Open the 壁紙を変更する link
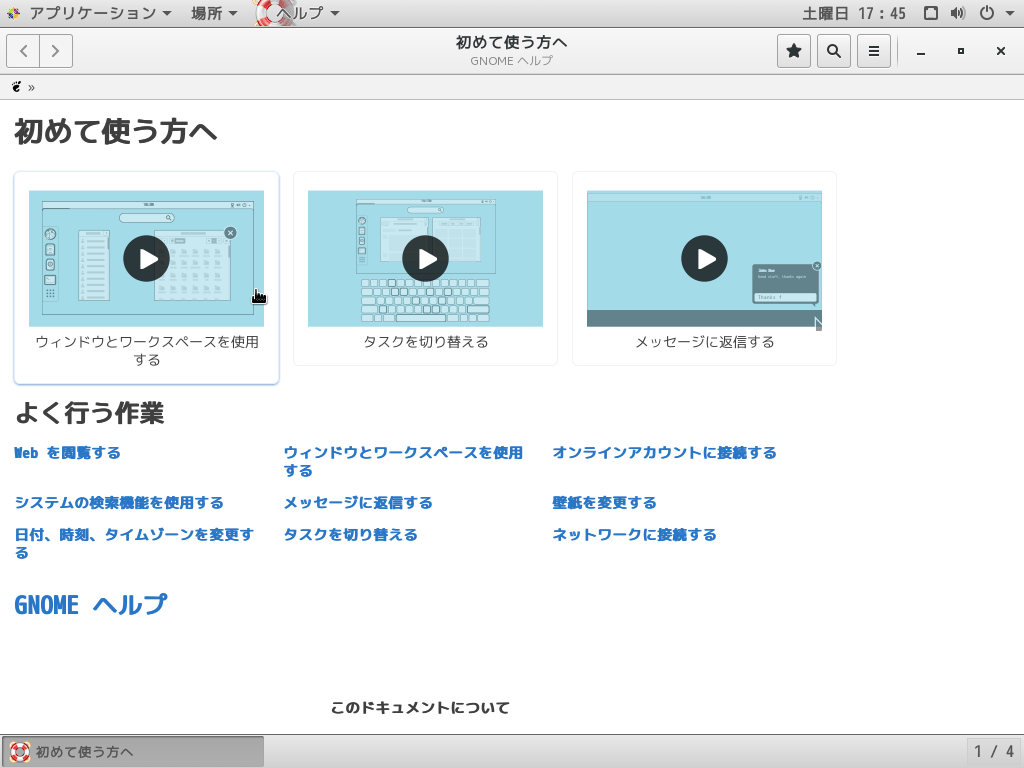The height and width of the screenshot is (768, 1024). click(604, 503)
